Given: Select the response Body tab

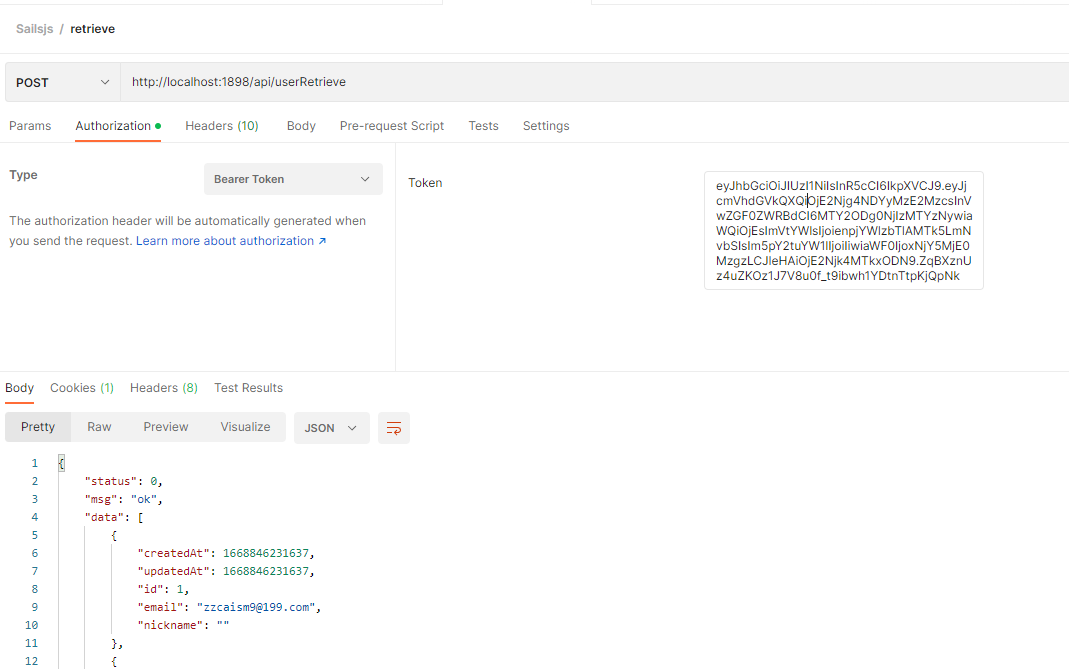Looking at the screenshot, I should point(19,388).
